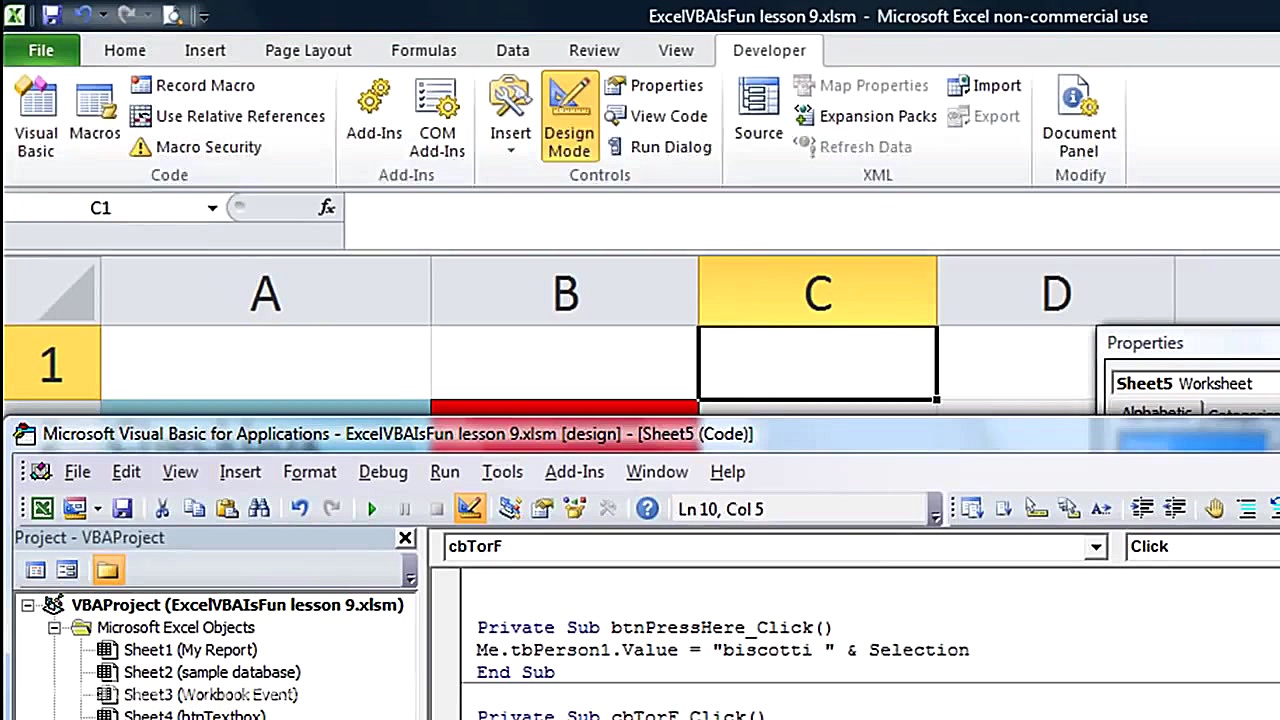1280x720 pixels.
Task: Click Paste icon in VBA toolbar
Action: tap(226, 509)
